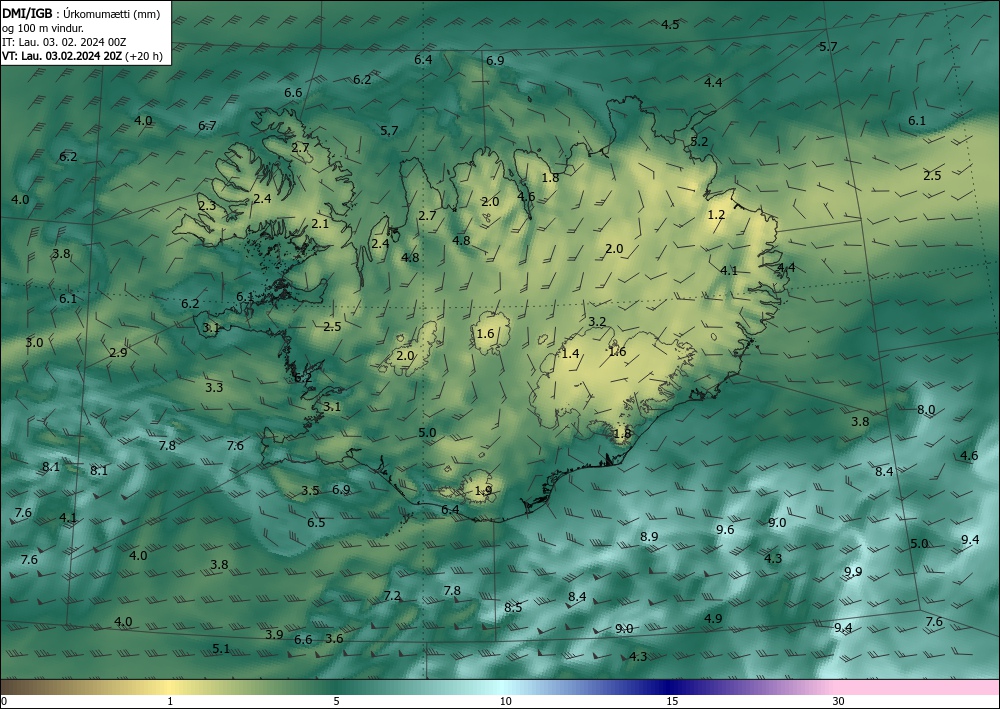This screenshot has width=1000, height=709.
Task: Click the map value "8.5"
Action: 513,608
